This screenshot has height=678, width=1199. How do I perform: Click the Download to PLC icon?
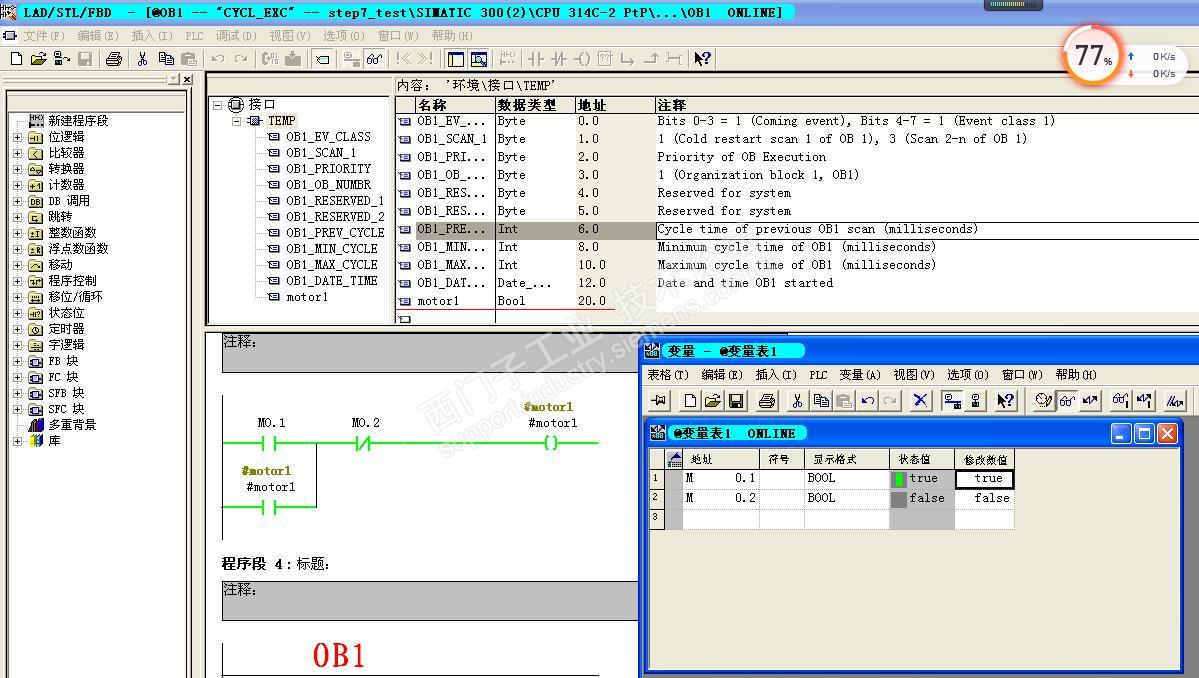[x=293, y=59]
